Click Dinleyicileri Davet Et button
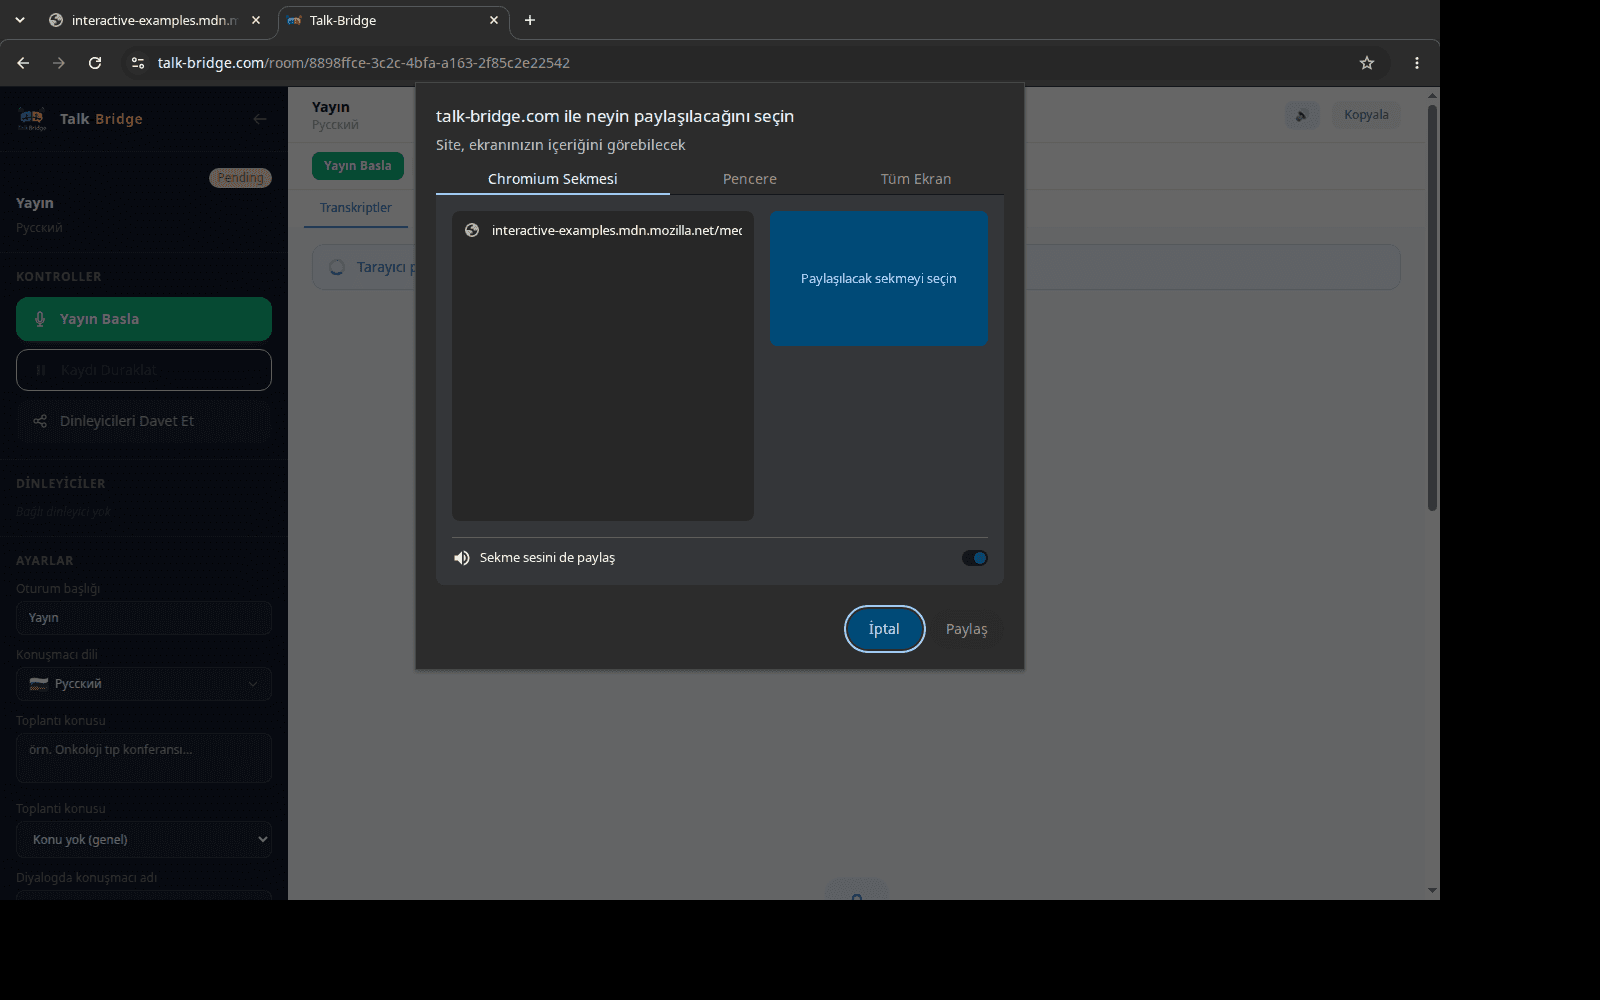Viewport: 1600px width, 1000px height. [x=144, y=421]
